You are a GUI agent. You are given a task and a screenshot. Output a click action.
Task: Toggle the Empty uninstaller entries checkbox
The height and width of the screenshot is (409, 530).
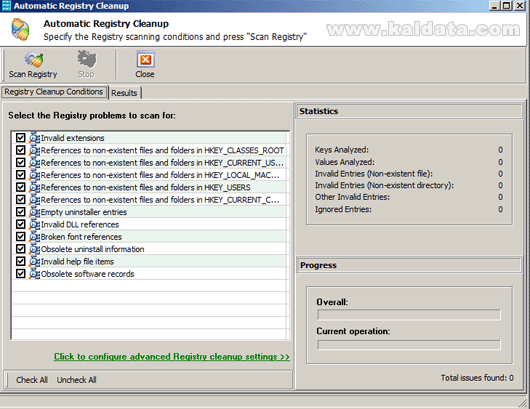pyautogui.click(x=21, y=212)
